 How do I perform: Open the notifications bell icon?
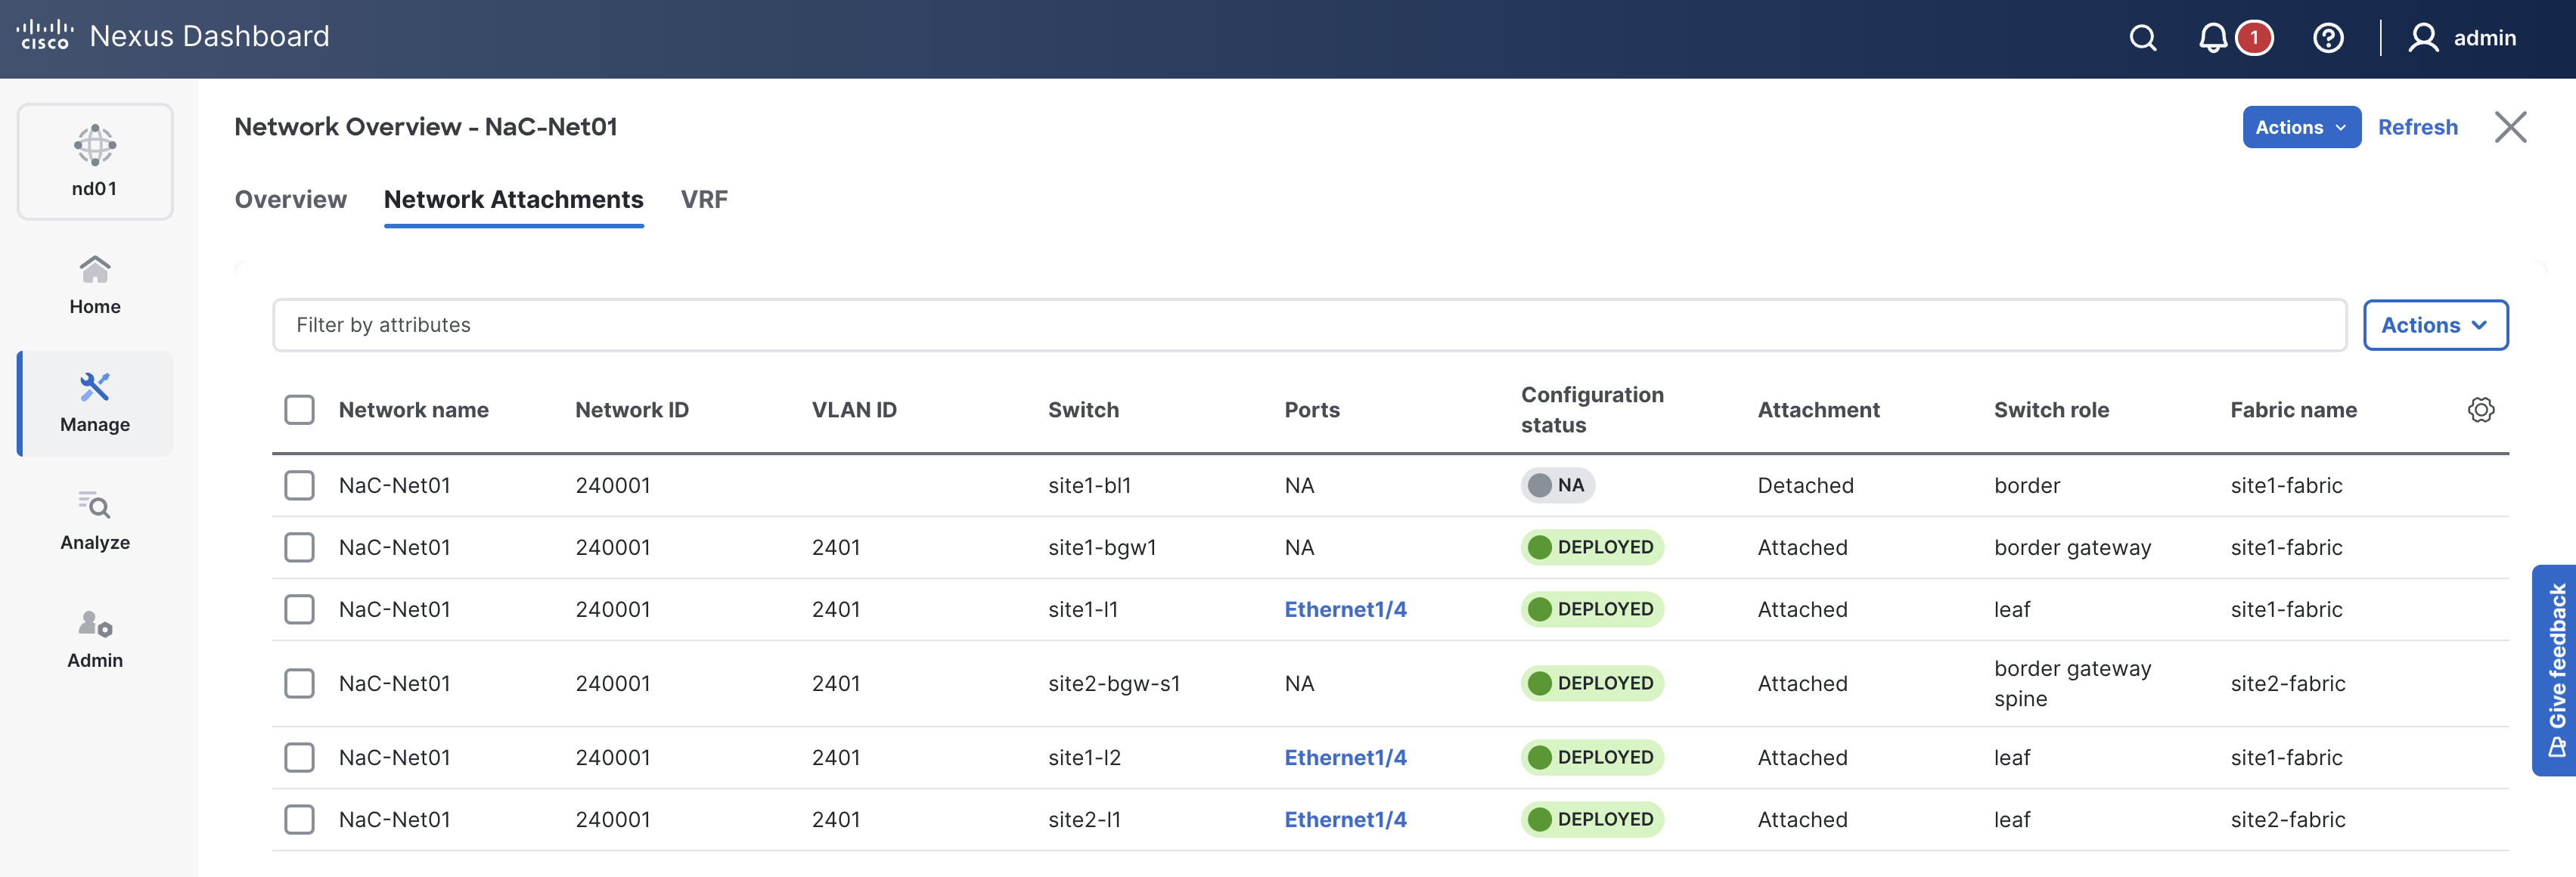click(x=2212, y=38)
